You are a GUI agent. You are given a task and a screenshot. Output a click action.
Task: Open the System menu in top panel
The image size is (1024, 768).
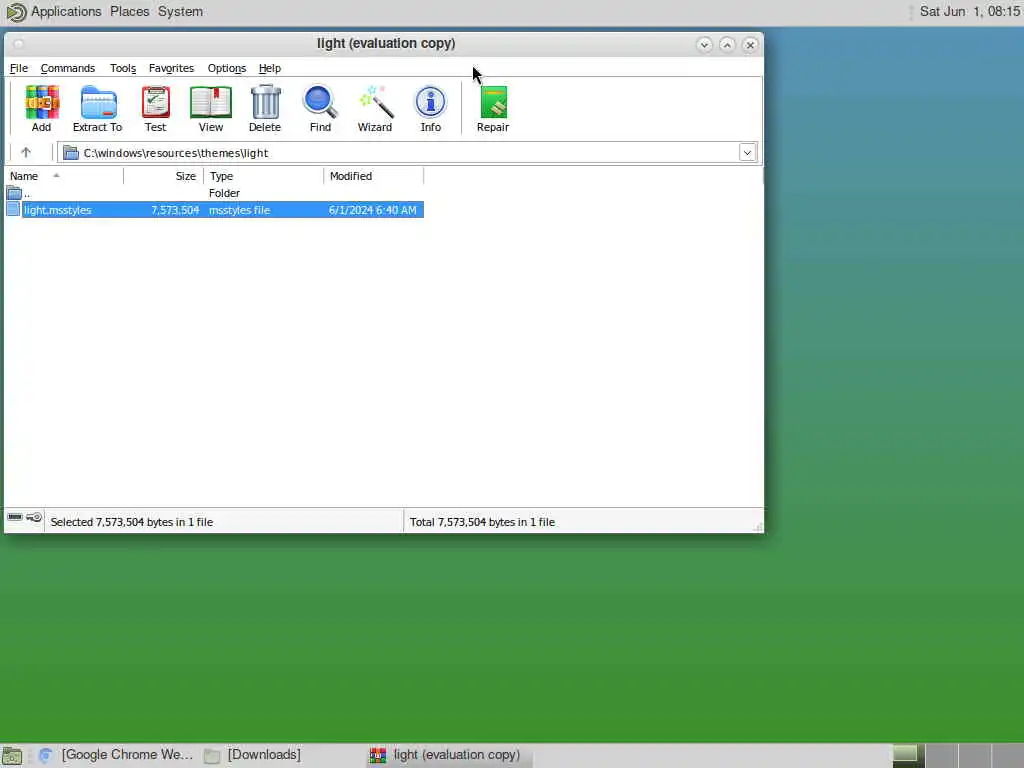coord(180,12)
